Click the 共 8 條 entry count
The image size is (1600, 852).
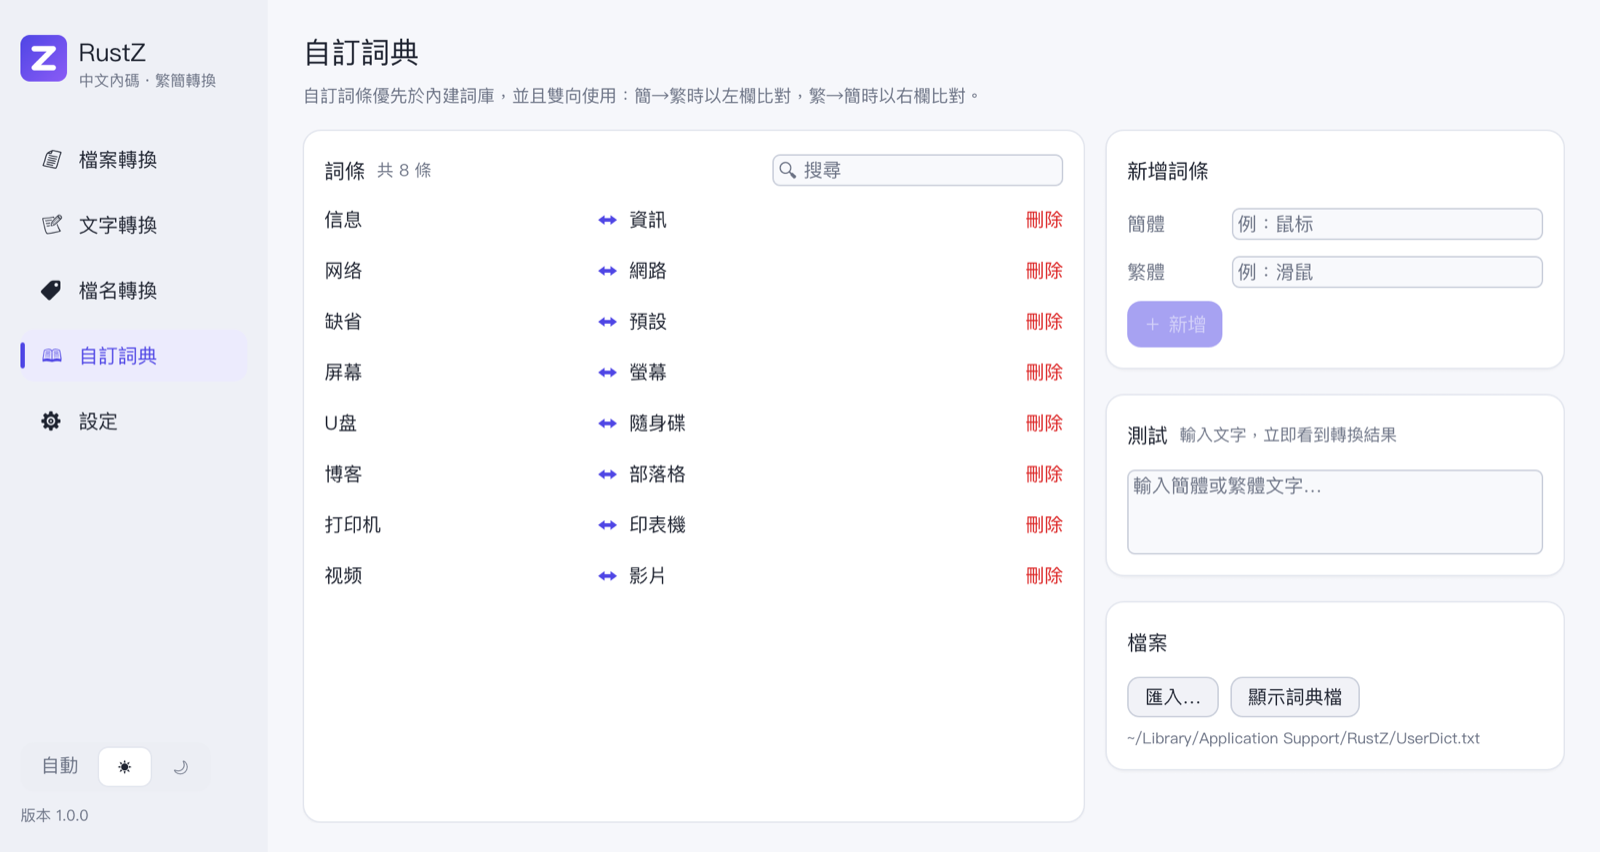coord(404,171)
